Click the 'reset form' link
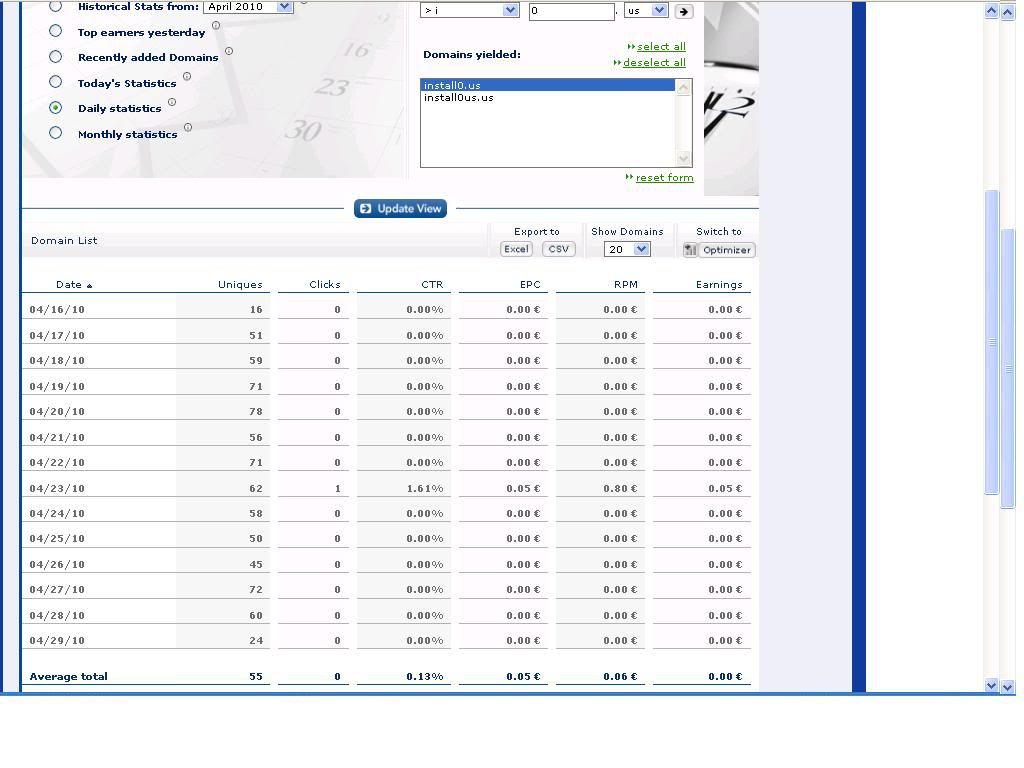Image resolution: width=1024 pixels, height=768 pixels. click(x=664, y=178)
